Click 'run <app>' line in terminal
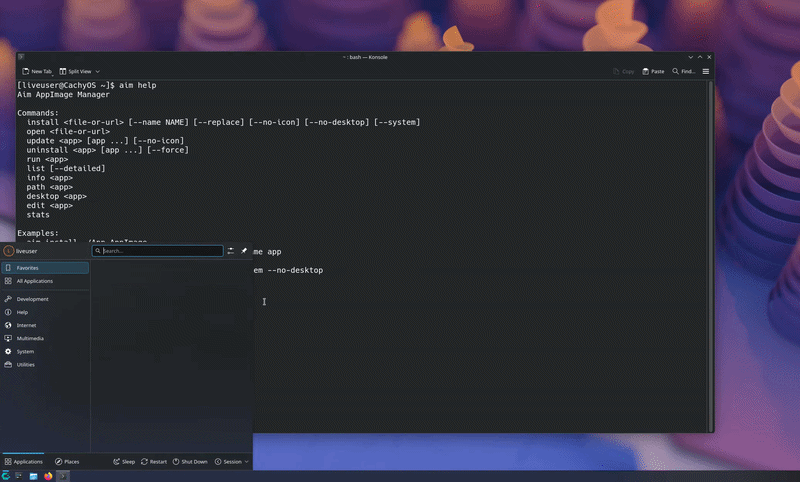Viewport: 800px width, 482px height. pos(47,159)
